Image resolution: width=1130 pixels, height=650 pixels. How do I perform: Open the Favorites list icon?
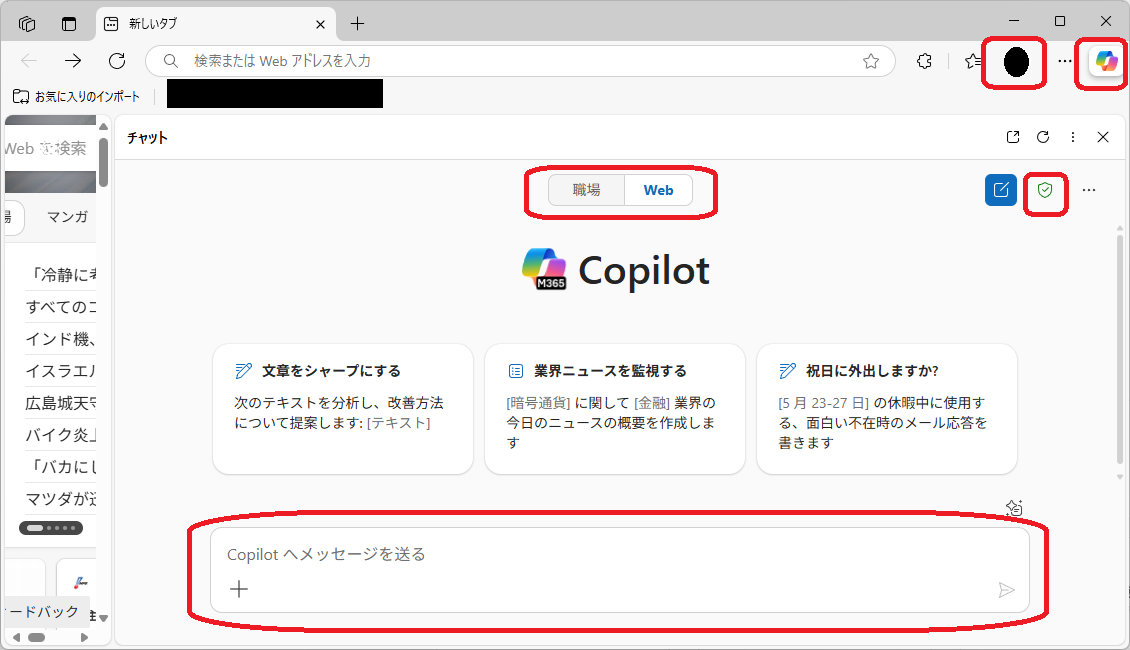[x=972, y=61]
